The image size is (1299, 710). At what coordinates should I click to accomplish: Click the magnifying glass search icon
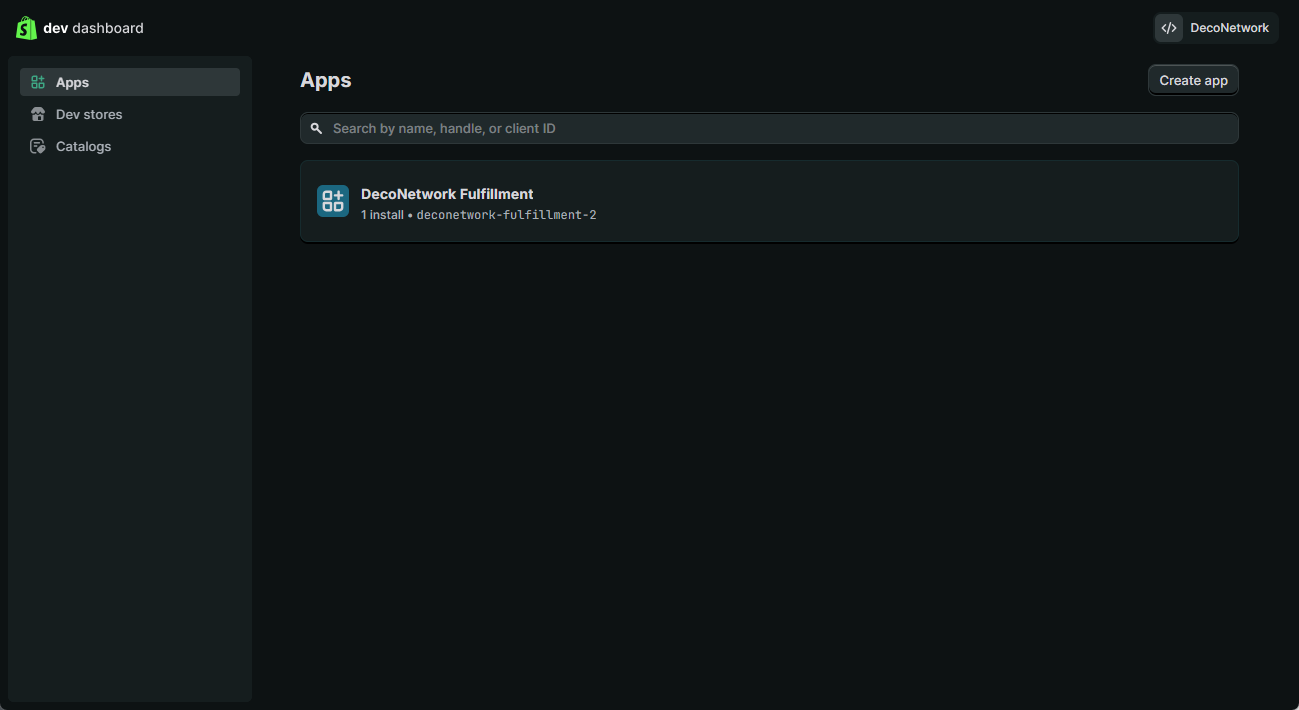tap(316, 128)
